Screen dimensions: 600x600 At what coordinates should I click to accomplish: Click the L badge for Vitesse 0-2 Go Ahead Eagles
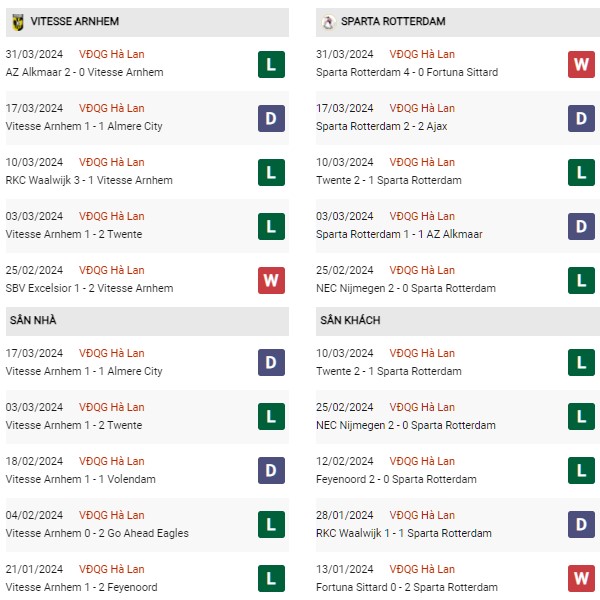271,524
